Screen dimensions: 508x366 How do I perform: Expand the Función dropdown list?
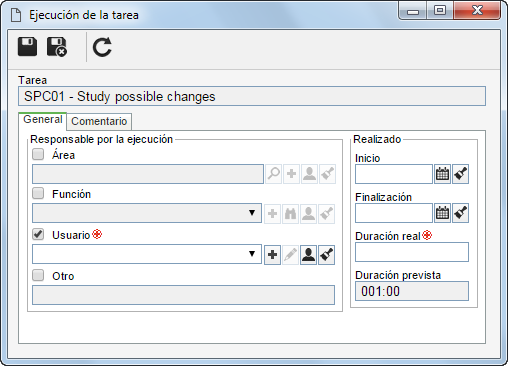point(252,213)
